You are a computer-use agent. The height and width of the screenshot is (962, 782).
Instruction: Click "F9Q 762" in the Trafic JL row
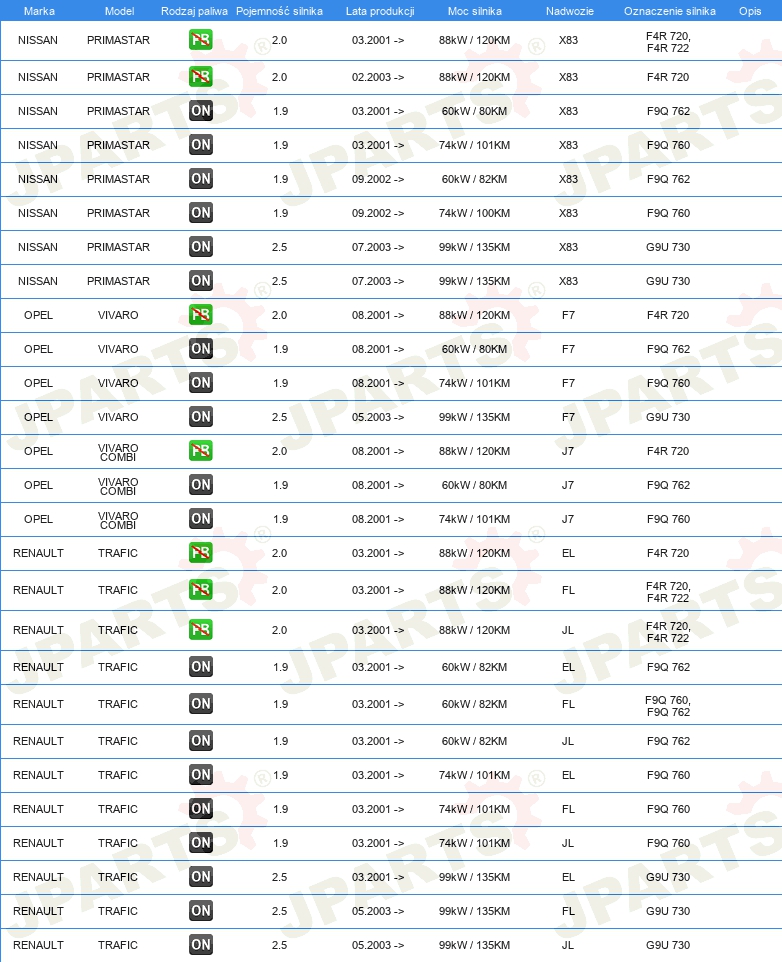click(668, 741)
